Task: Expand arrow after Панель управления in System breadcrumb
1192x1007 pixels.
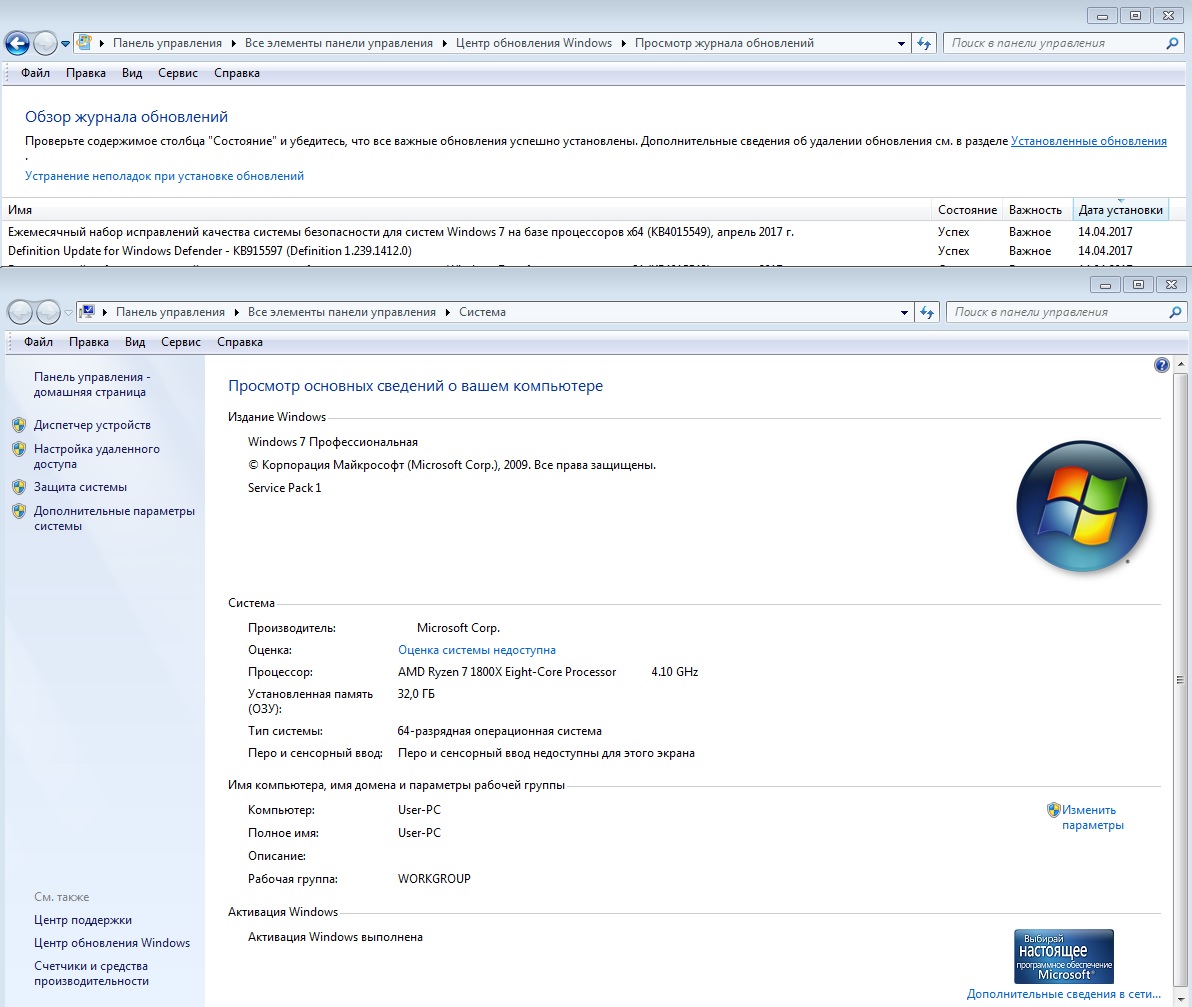Action: coord(236,312)
